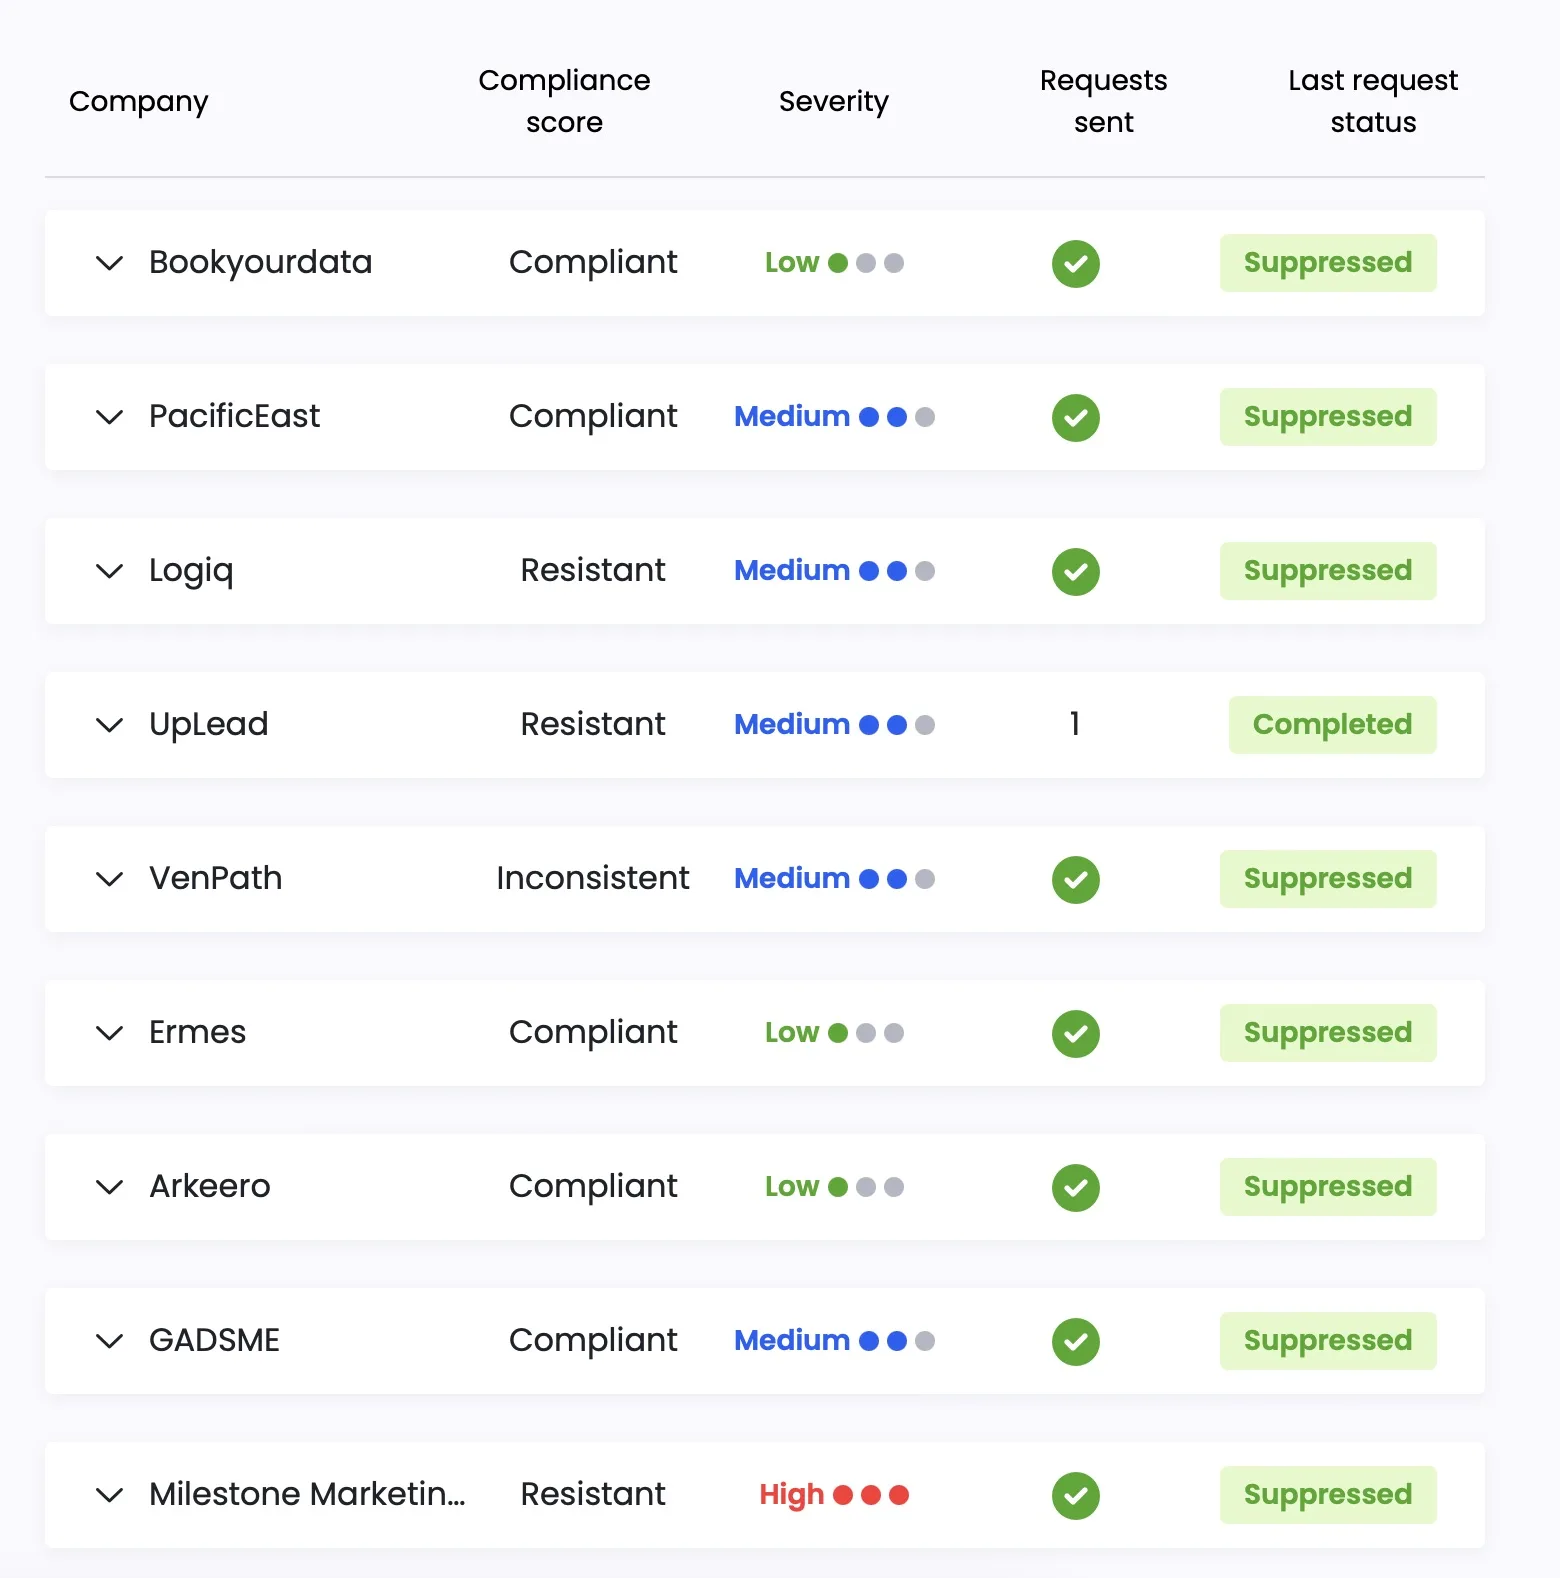Image resolution: width=1560 pixels, height=1578 pixels.
Task: Click the green checkmark in GADSME row
Action: (1075, 1342)
